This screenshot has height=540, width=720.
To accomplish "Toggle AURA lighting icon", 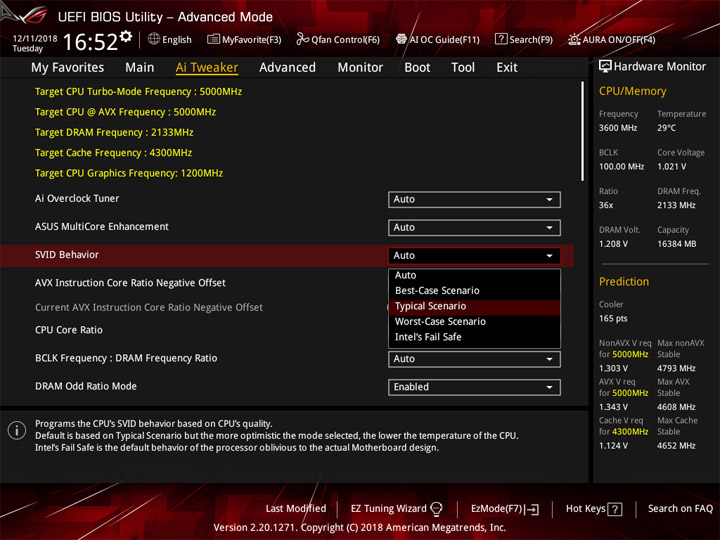I will tap(574, 39).
